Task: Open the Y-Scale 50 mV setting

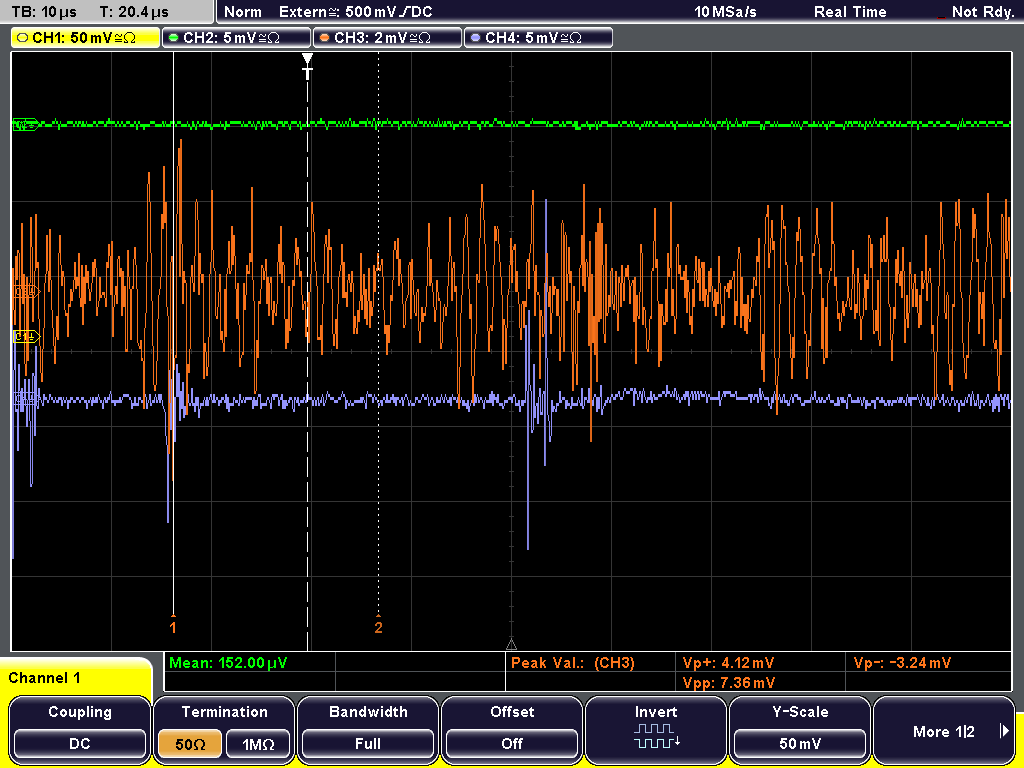Action: 800,744
